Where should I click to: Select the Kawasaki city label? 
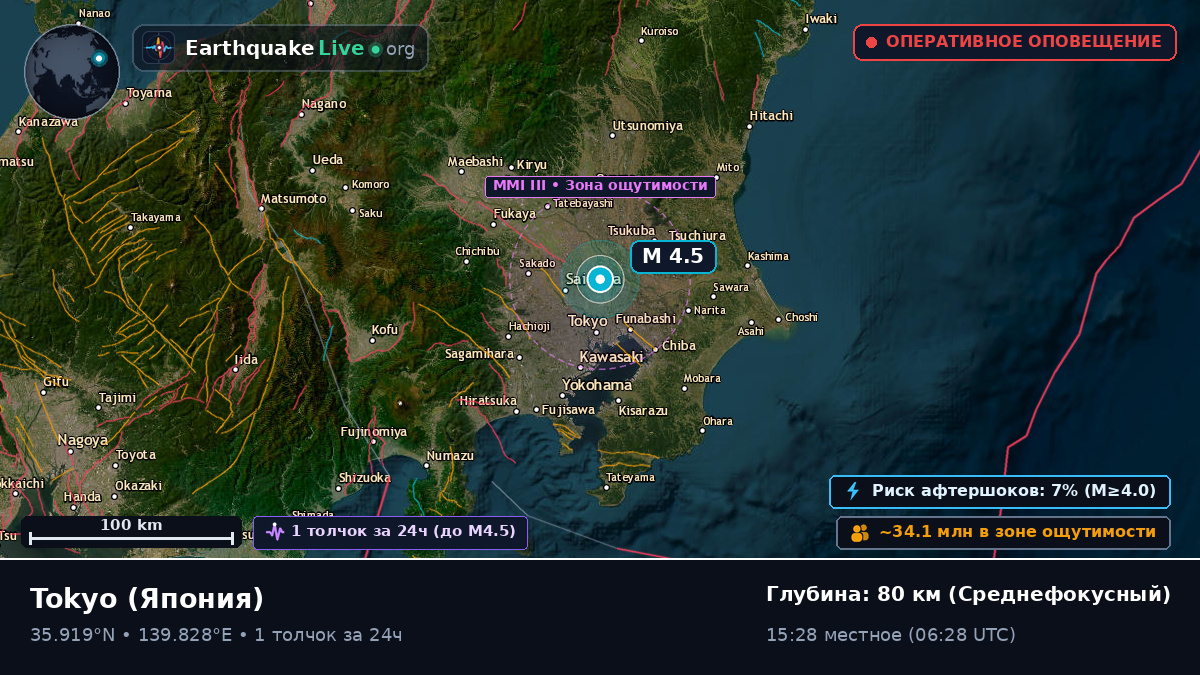611,357
